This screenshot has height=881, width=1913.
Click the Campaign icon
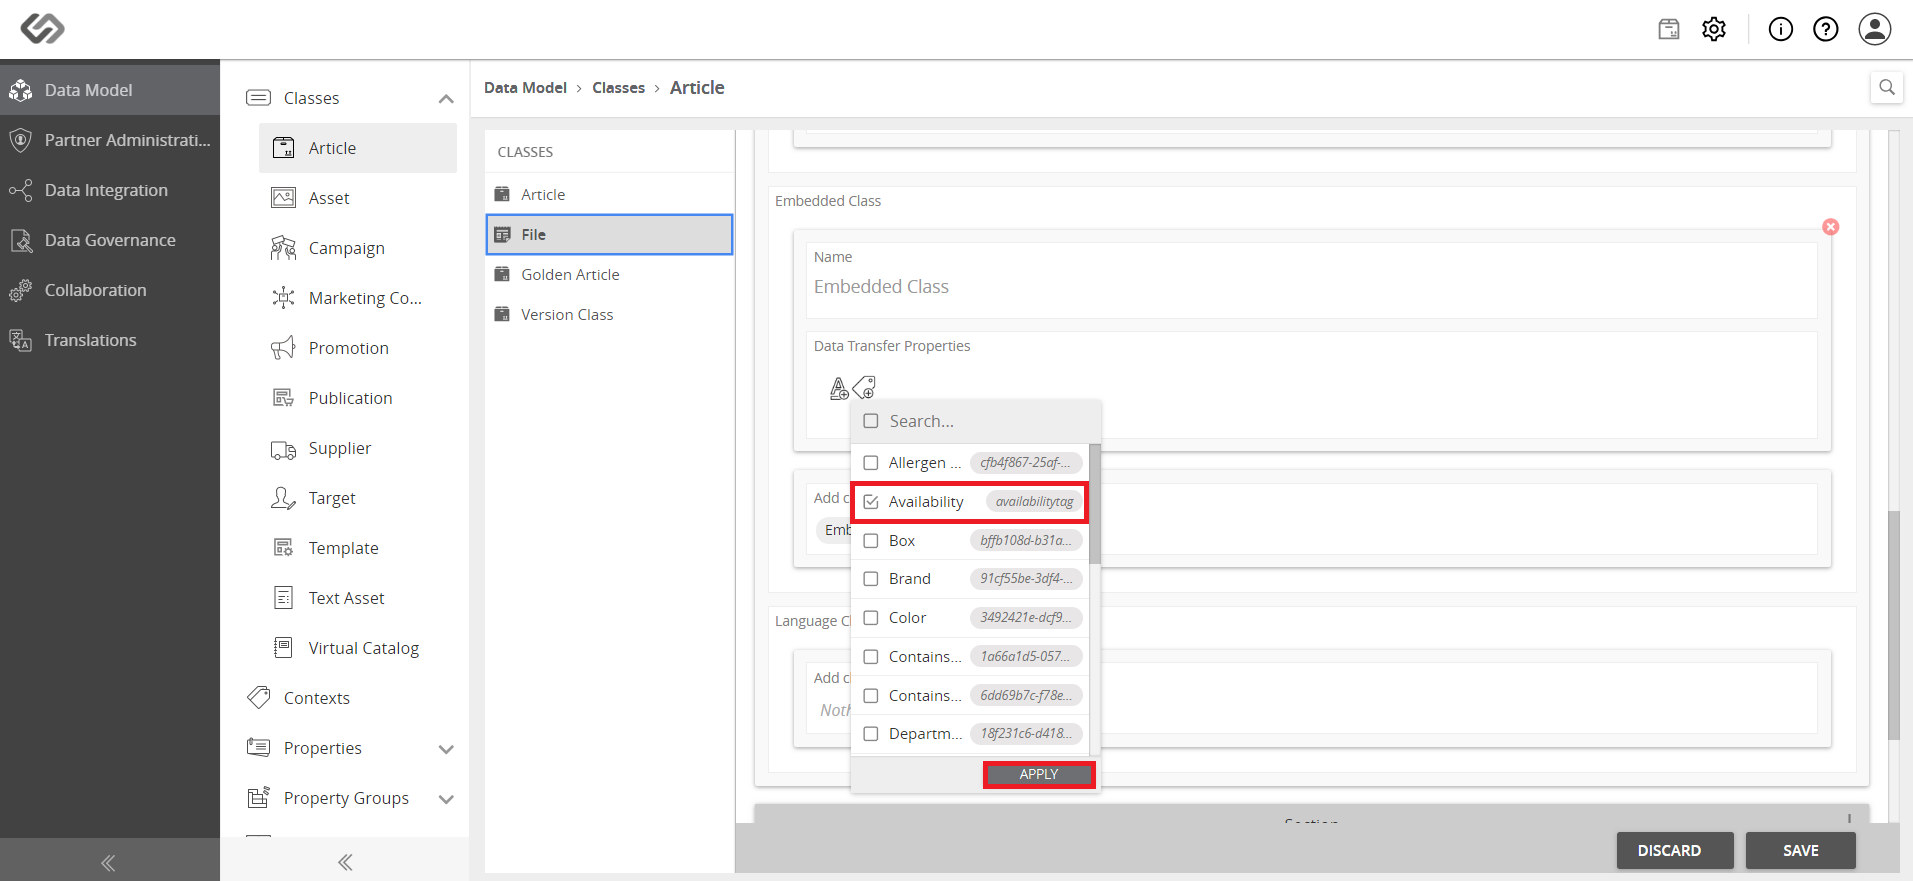click(284, 248)
